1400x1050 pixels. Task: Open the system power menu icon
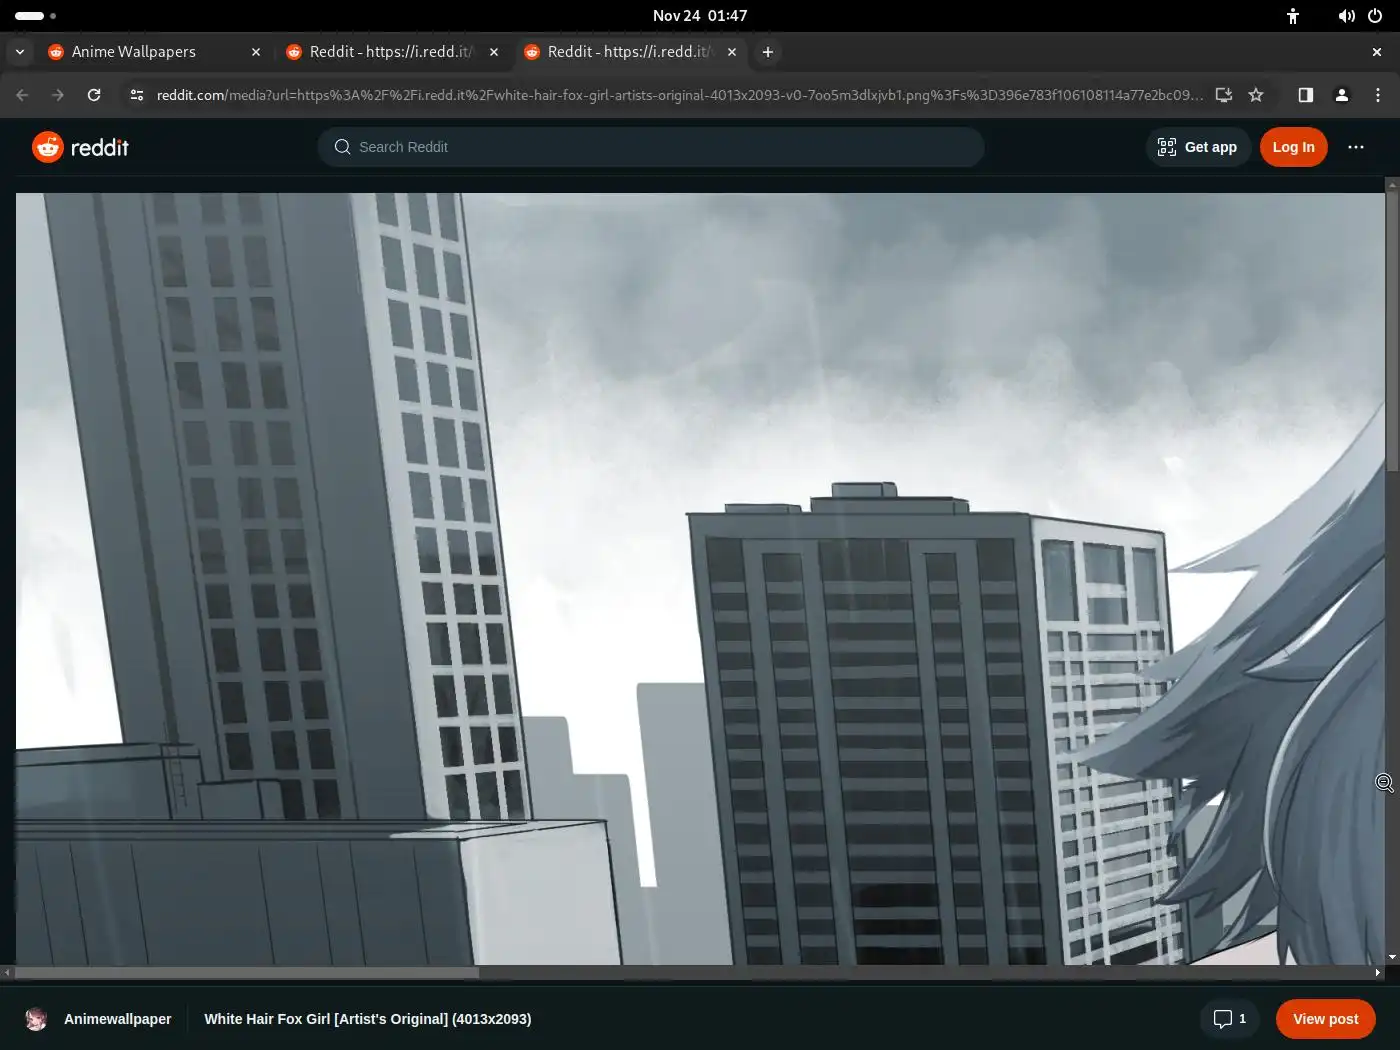click(x=1375, y=16)
